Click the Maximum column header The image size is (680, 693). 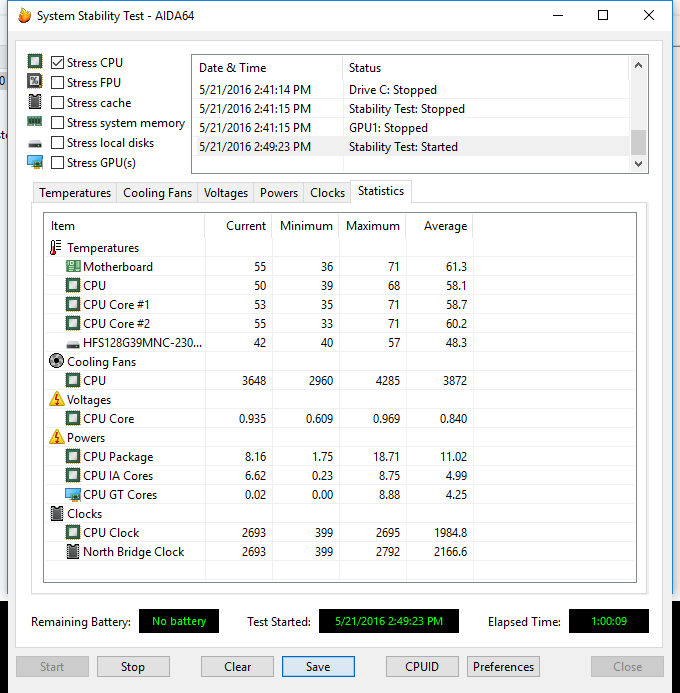372,226
